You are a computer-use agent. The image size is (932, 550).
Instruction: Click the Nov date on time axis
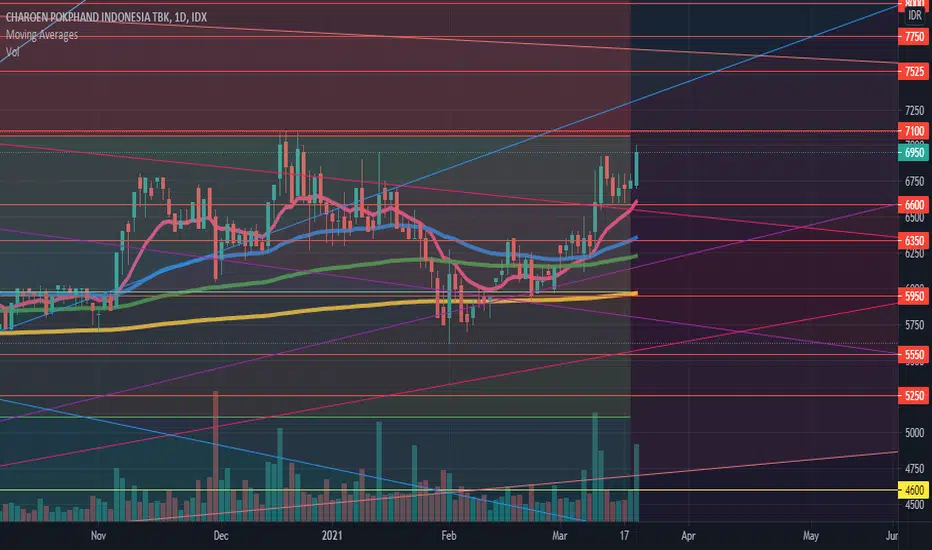coord(98,536)
